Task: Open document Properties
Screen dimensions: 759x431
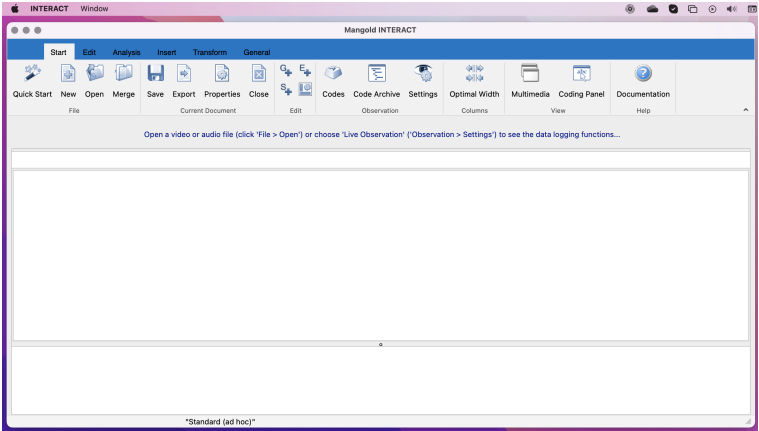Action: 222,81
